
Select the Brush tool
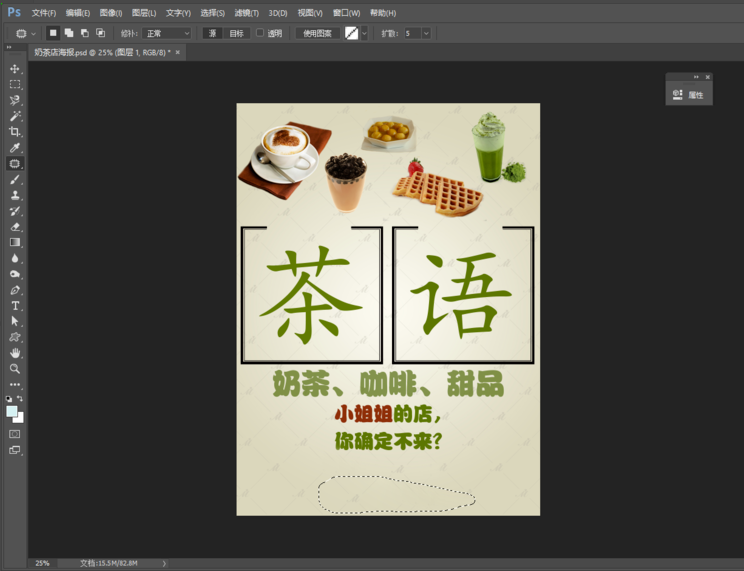click(x=15, y=180)
